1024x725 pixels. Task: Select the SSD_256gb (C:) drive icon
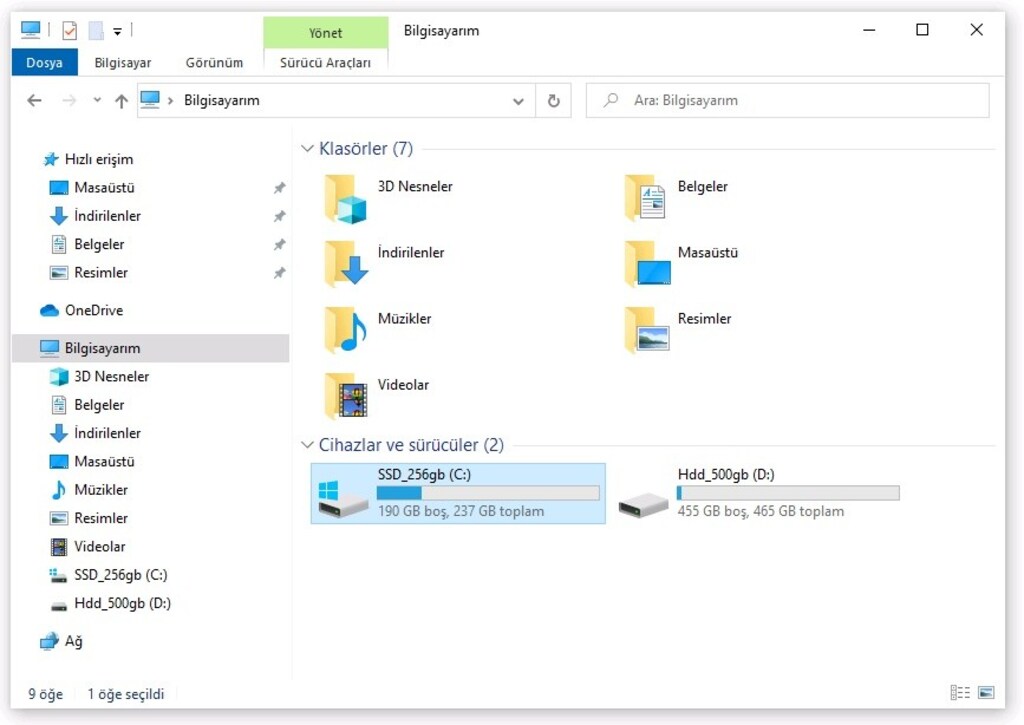pyautogui.click(x=343, y=498)
